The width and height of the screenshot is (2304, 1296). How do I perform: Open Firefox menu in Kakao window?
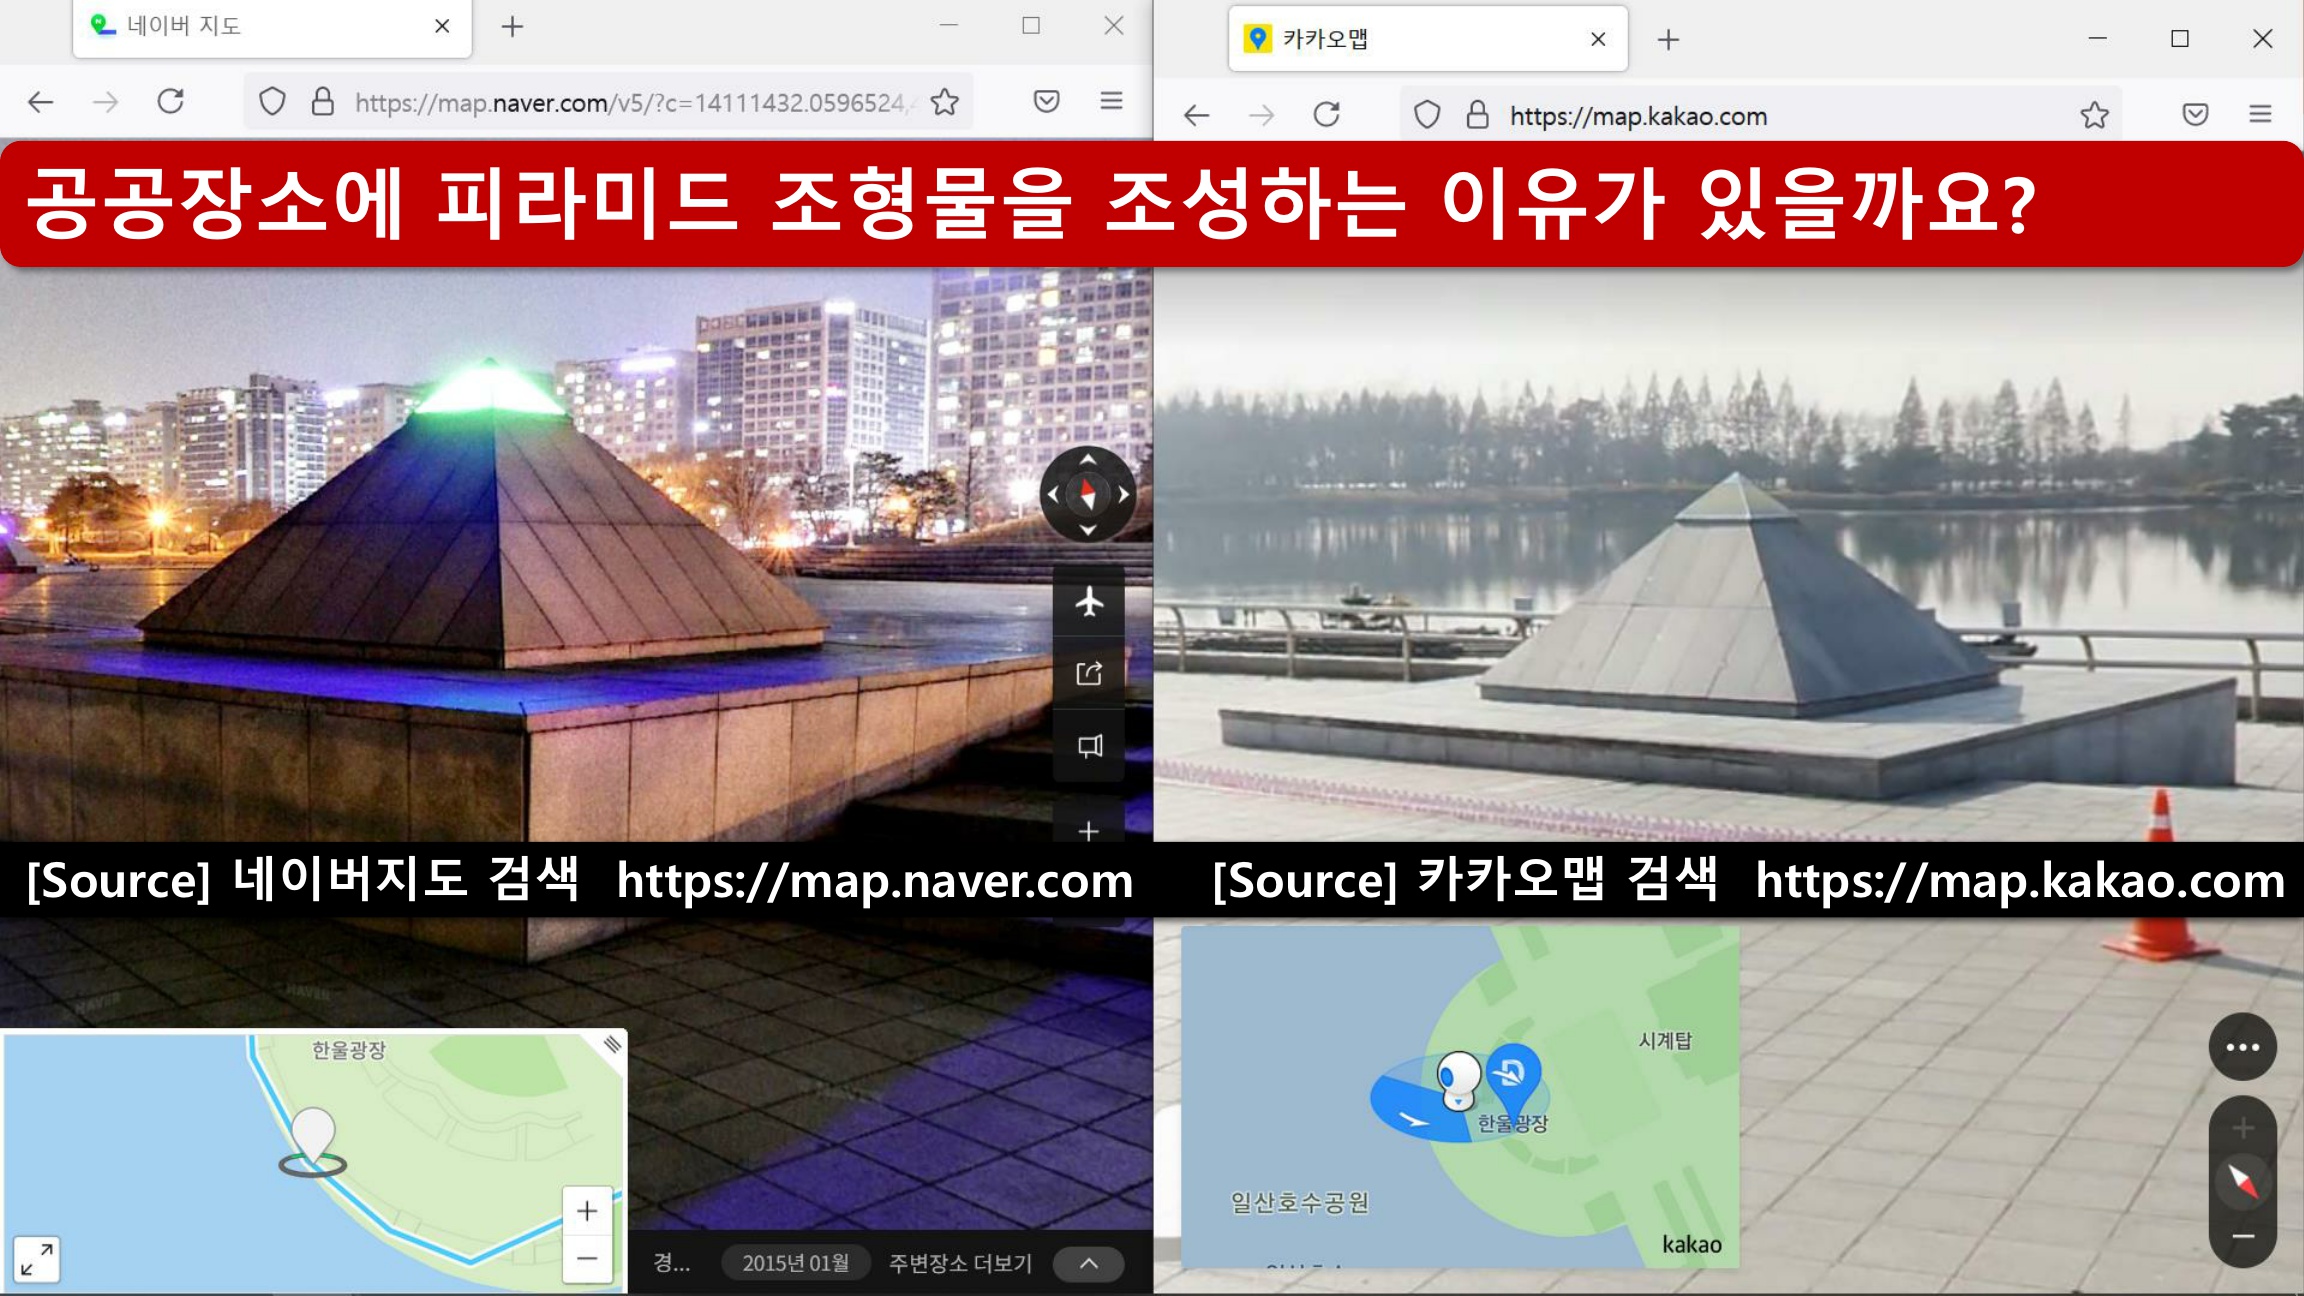(x=2260, y=115)
